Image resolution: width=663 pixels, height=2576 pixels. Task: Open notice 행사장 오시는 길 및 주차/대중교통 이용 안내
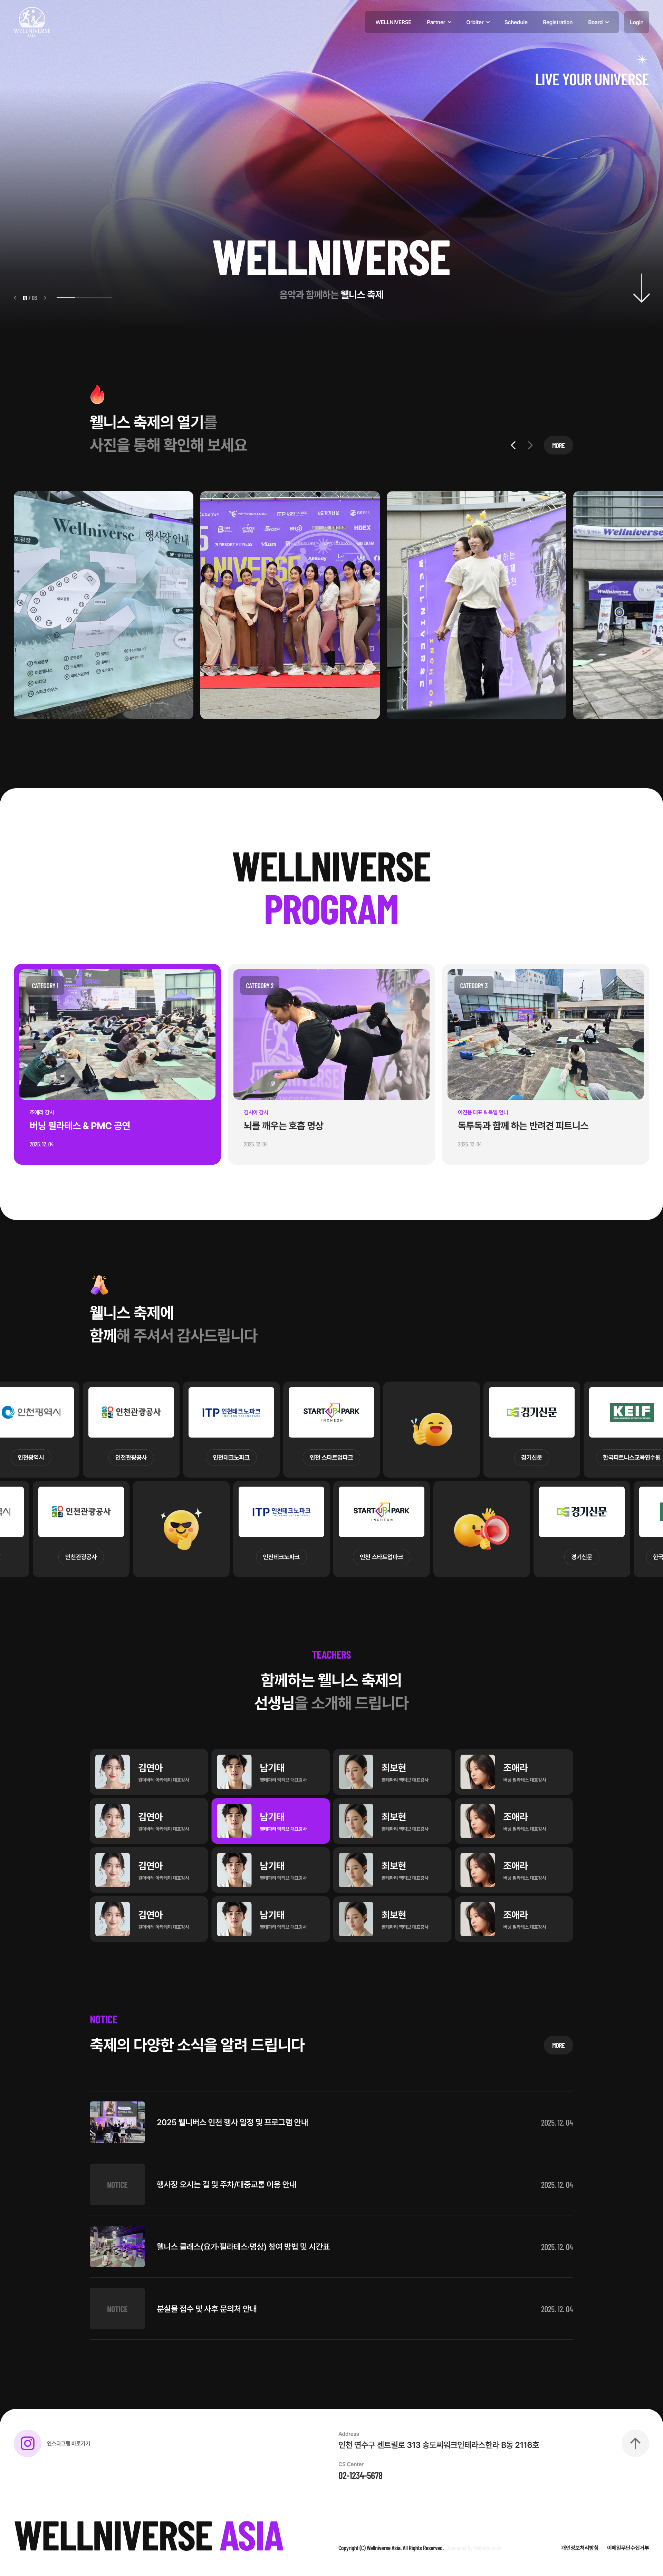coord(331,2184)
